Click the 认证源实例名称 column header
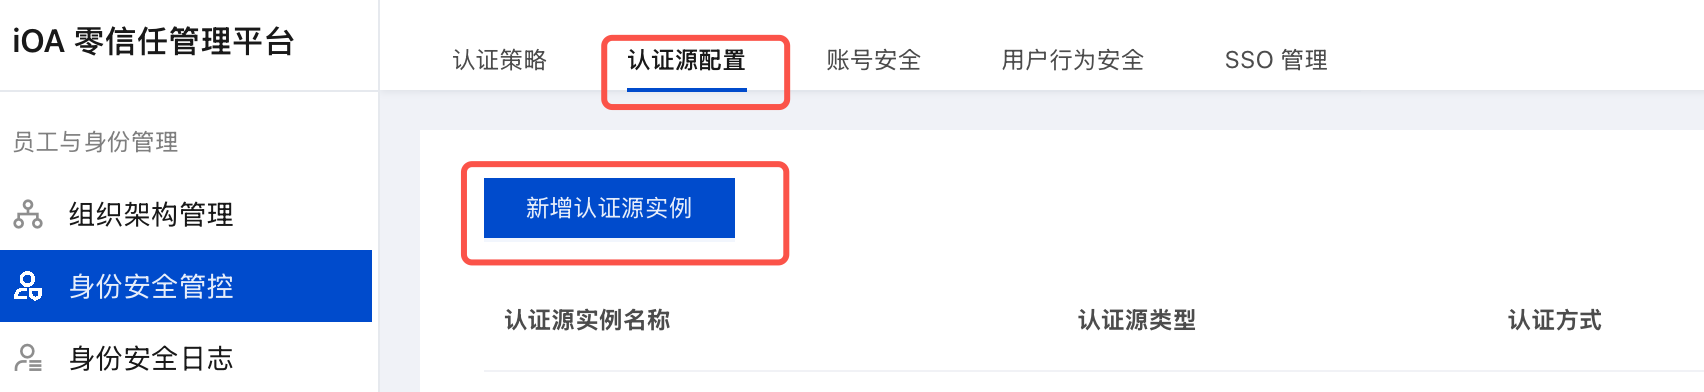This screenshot has width=1704, height=392. 587,320
